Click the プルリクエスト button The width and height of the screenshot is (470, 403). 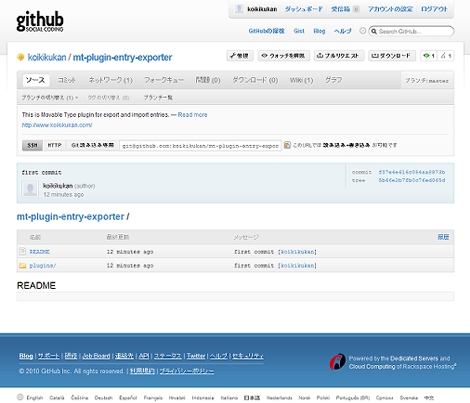click(x=339, y=56)
